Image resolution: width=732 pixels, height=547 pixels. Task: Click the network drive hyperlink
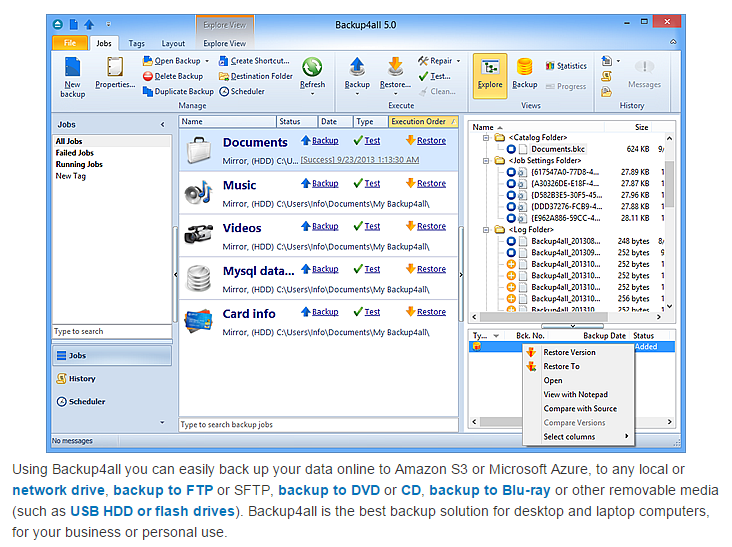point(58,491)
